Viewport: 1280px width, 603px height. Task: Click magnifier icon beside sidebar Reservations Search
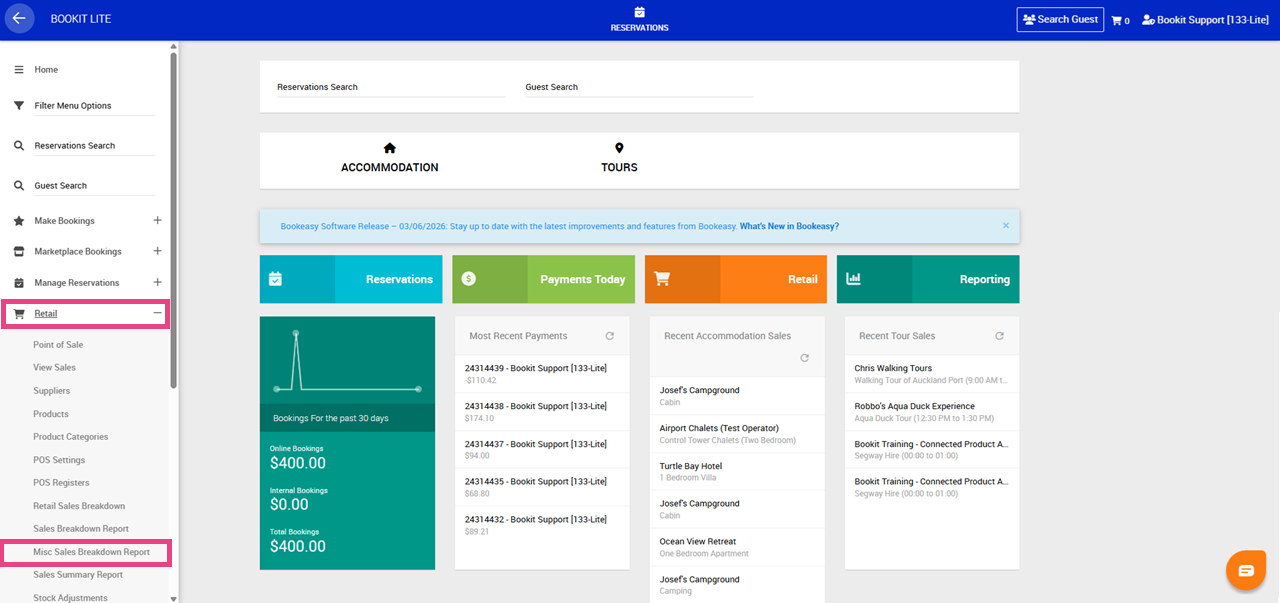[x=19, y=145]
